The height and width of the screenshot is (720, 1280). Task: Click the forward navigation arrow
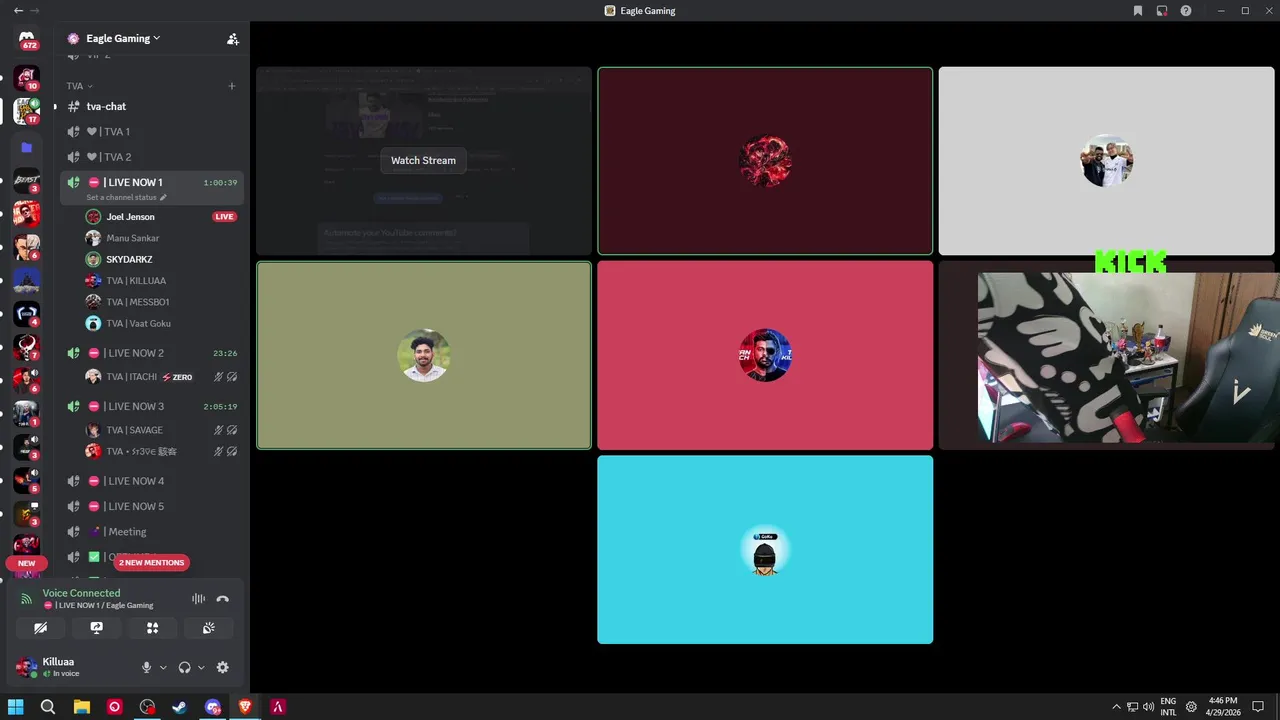[x=35, y=10]
